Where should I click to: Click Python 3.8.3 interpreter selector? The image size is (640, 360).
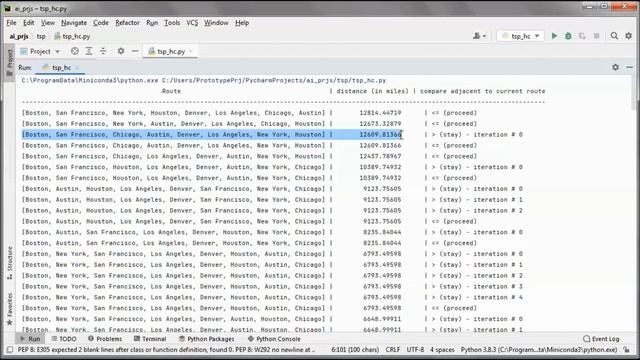point(539,350)
